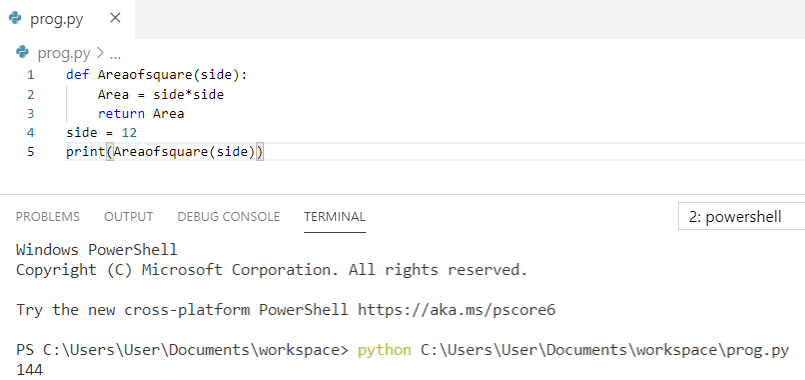
Task: Click the terminal prompt 'PS C:\Users\User\Documents\workspace>'
Action: pos(182,350)
